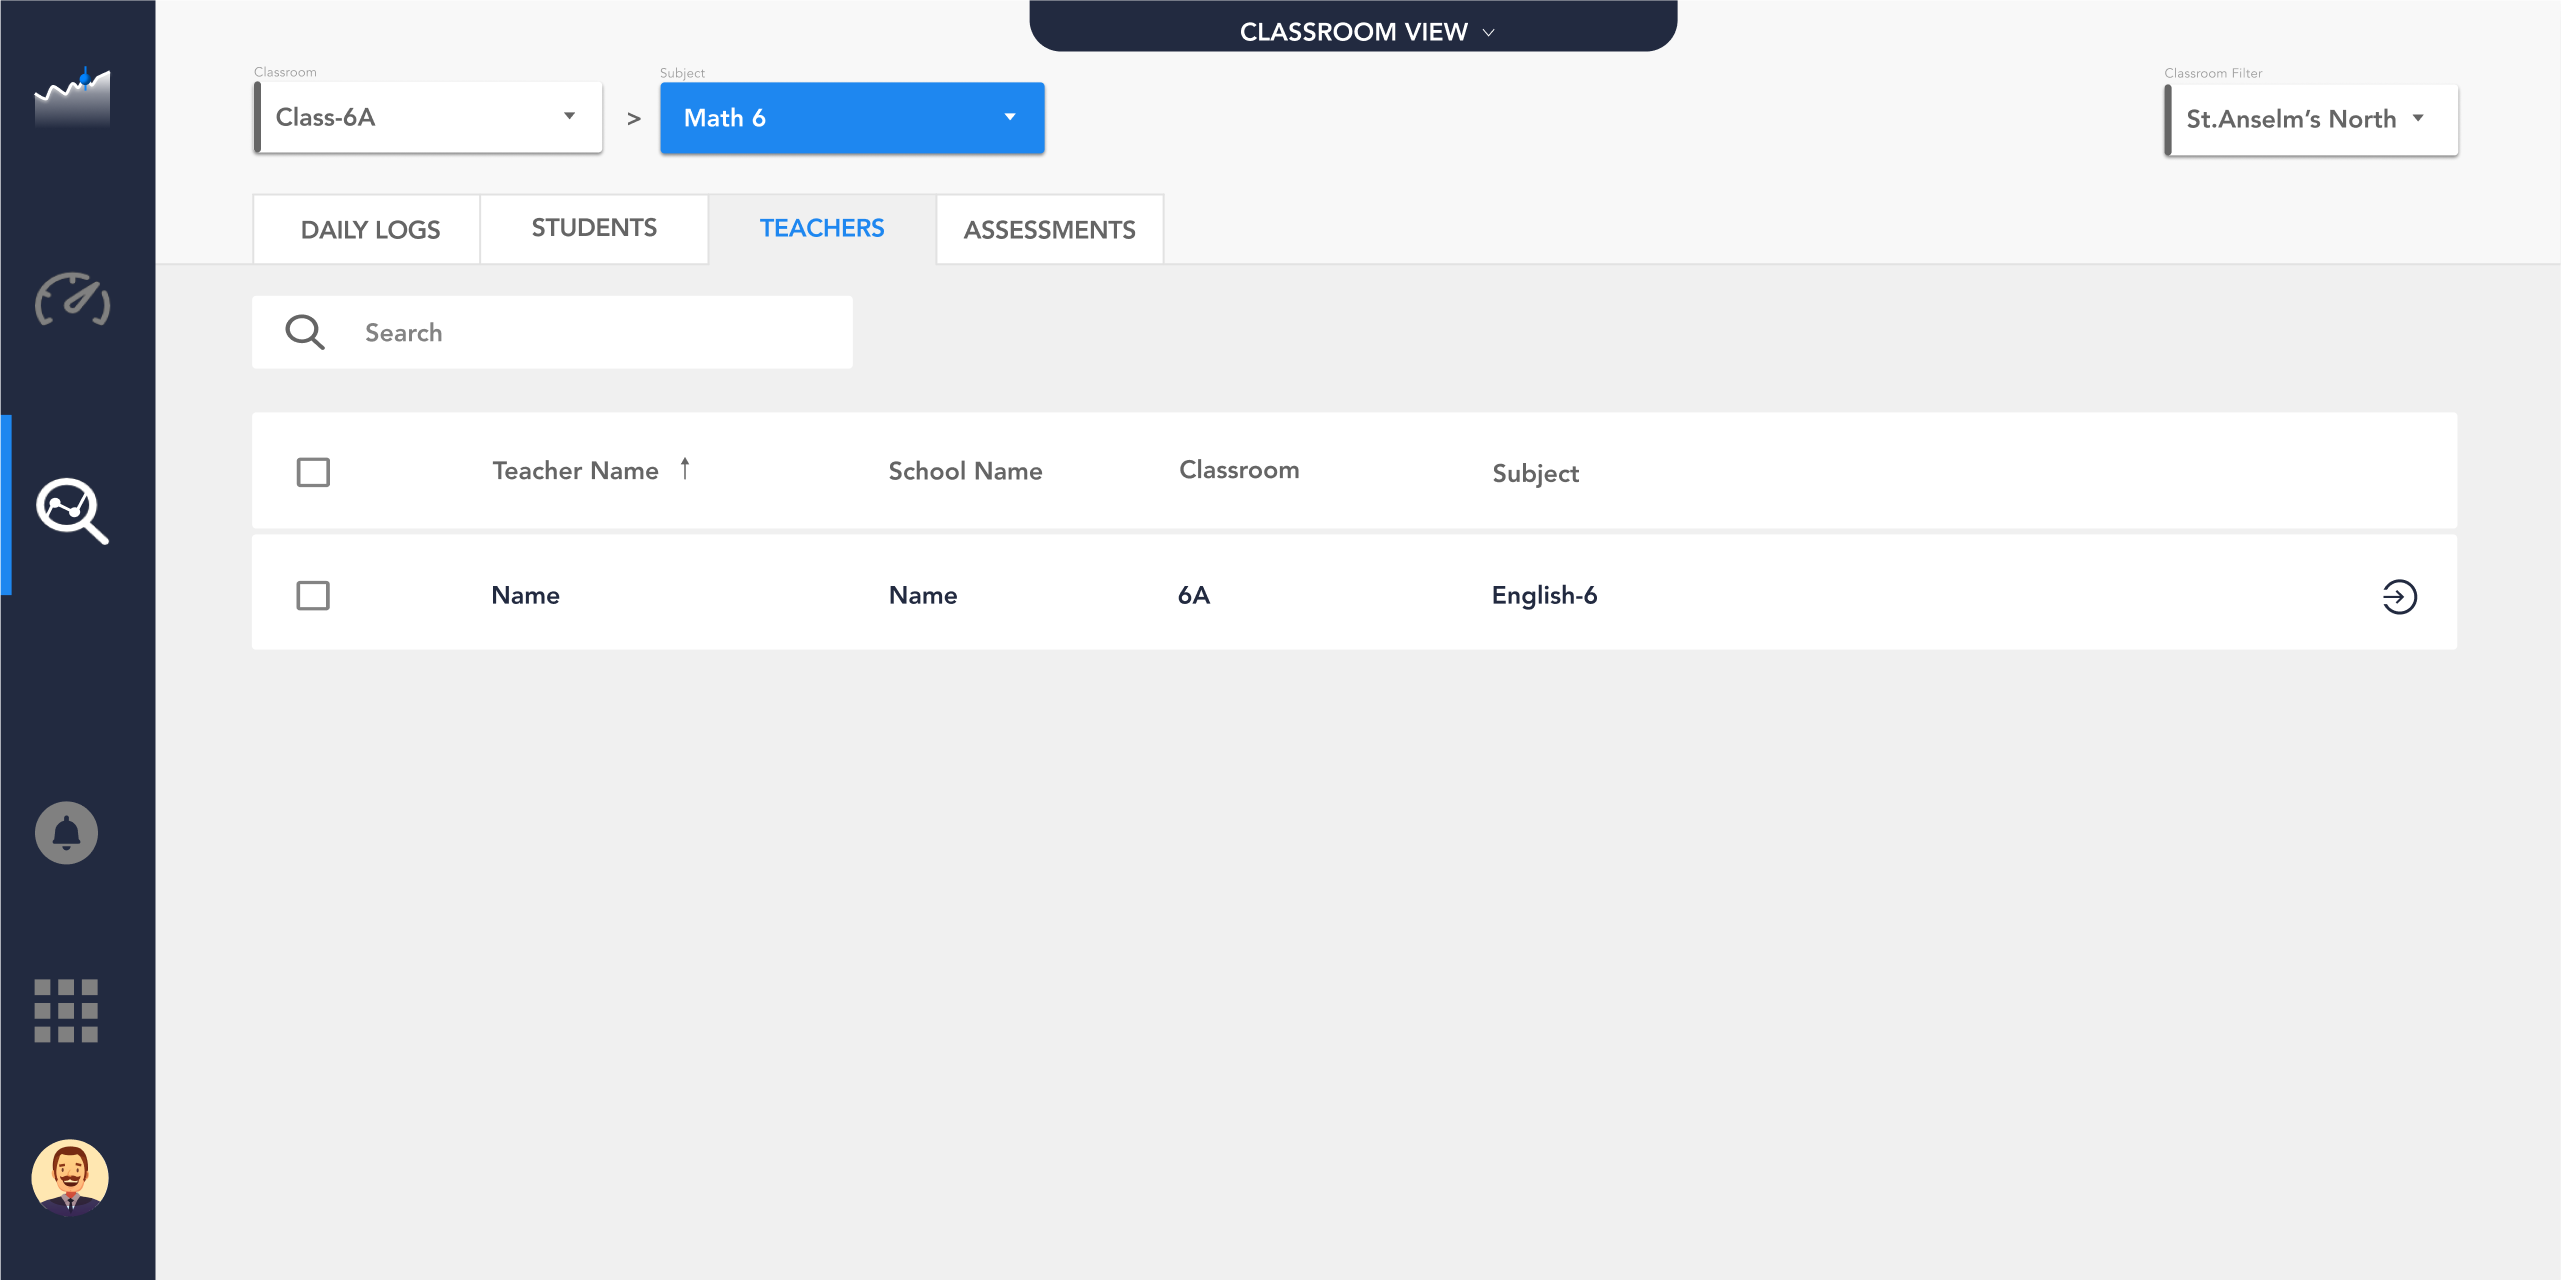Open the apps grid icon
The height and width of the screenshot is (1281, 2561).
tap(66, 1010)
